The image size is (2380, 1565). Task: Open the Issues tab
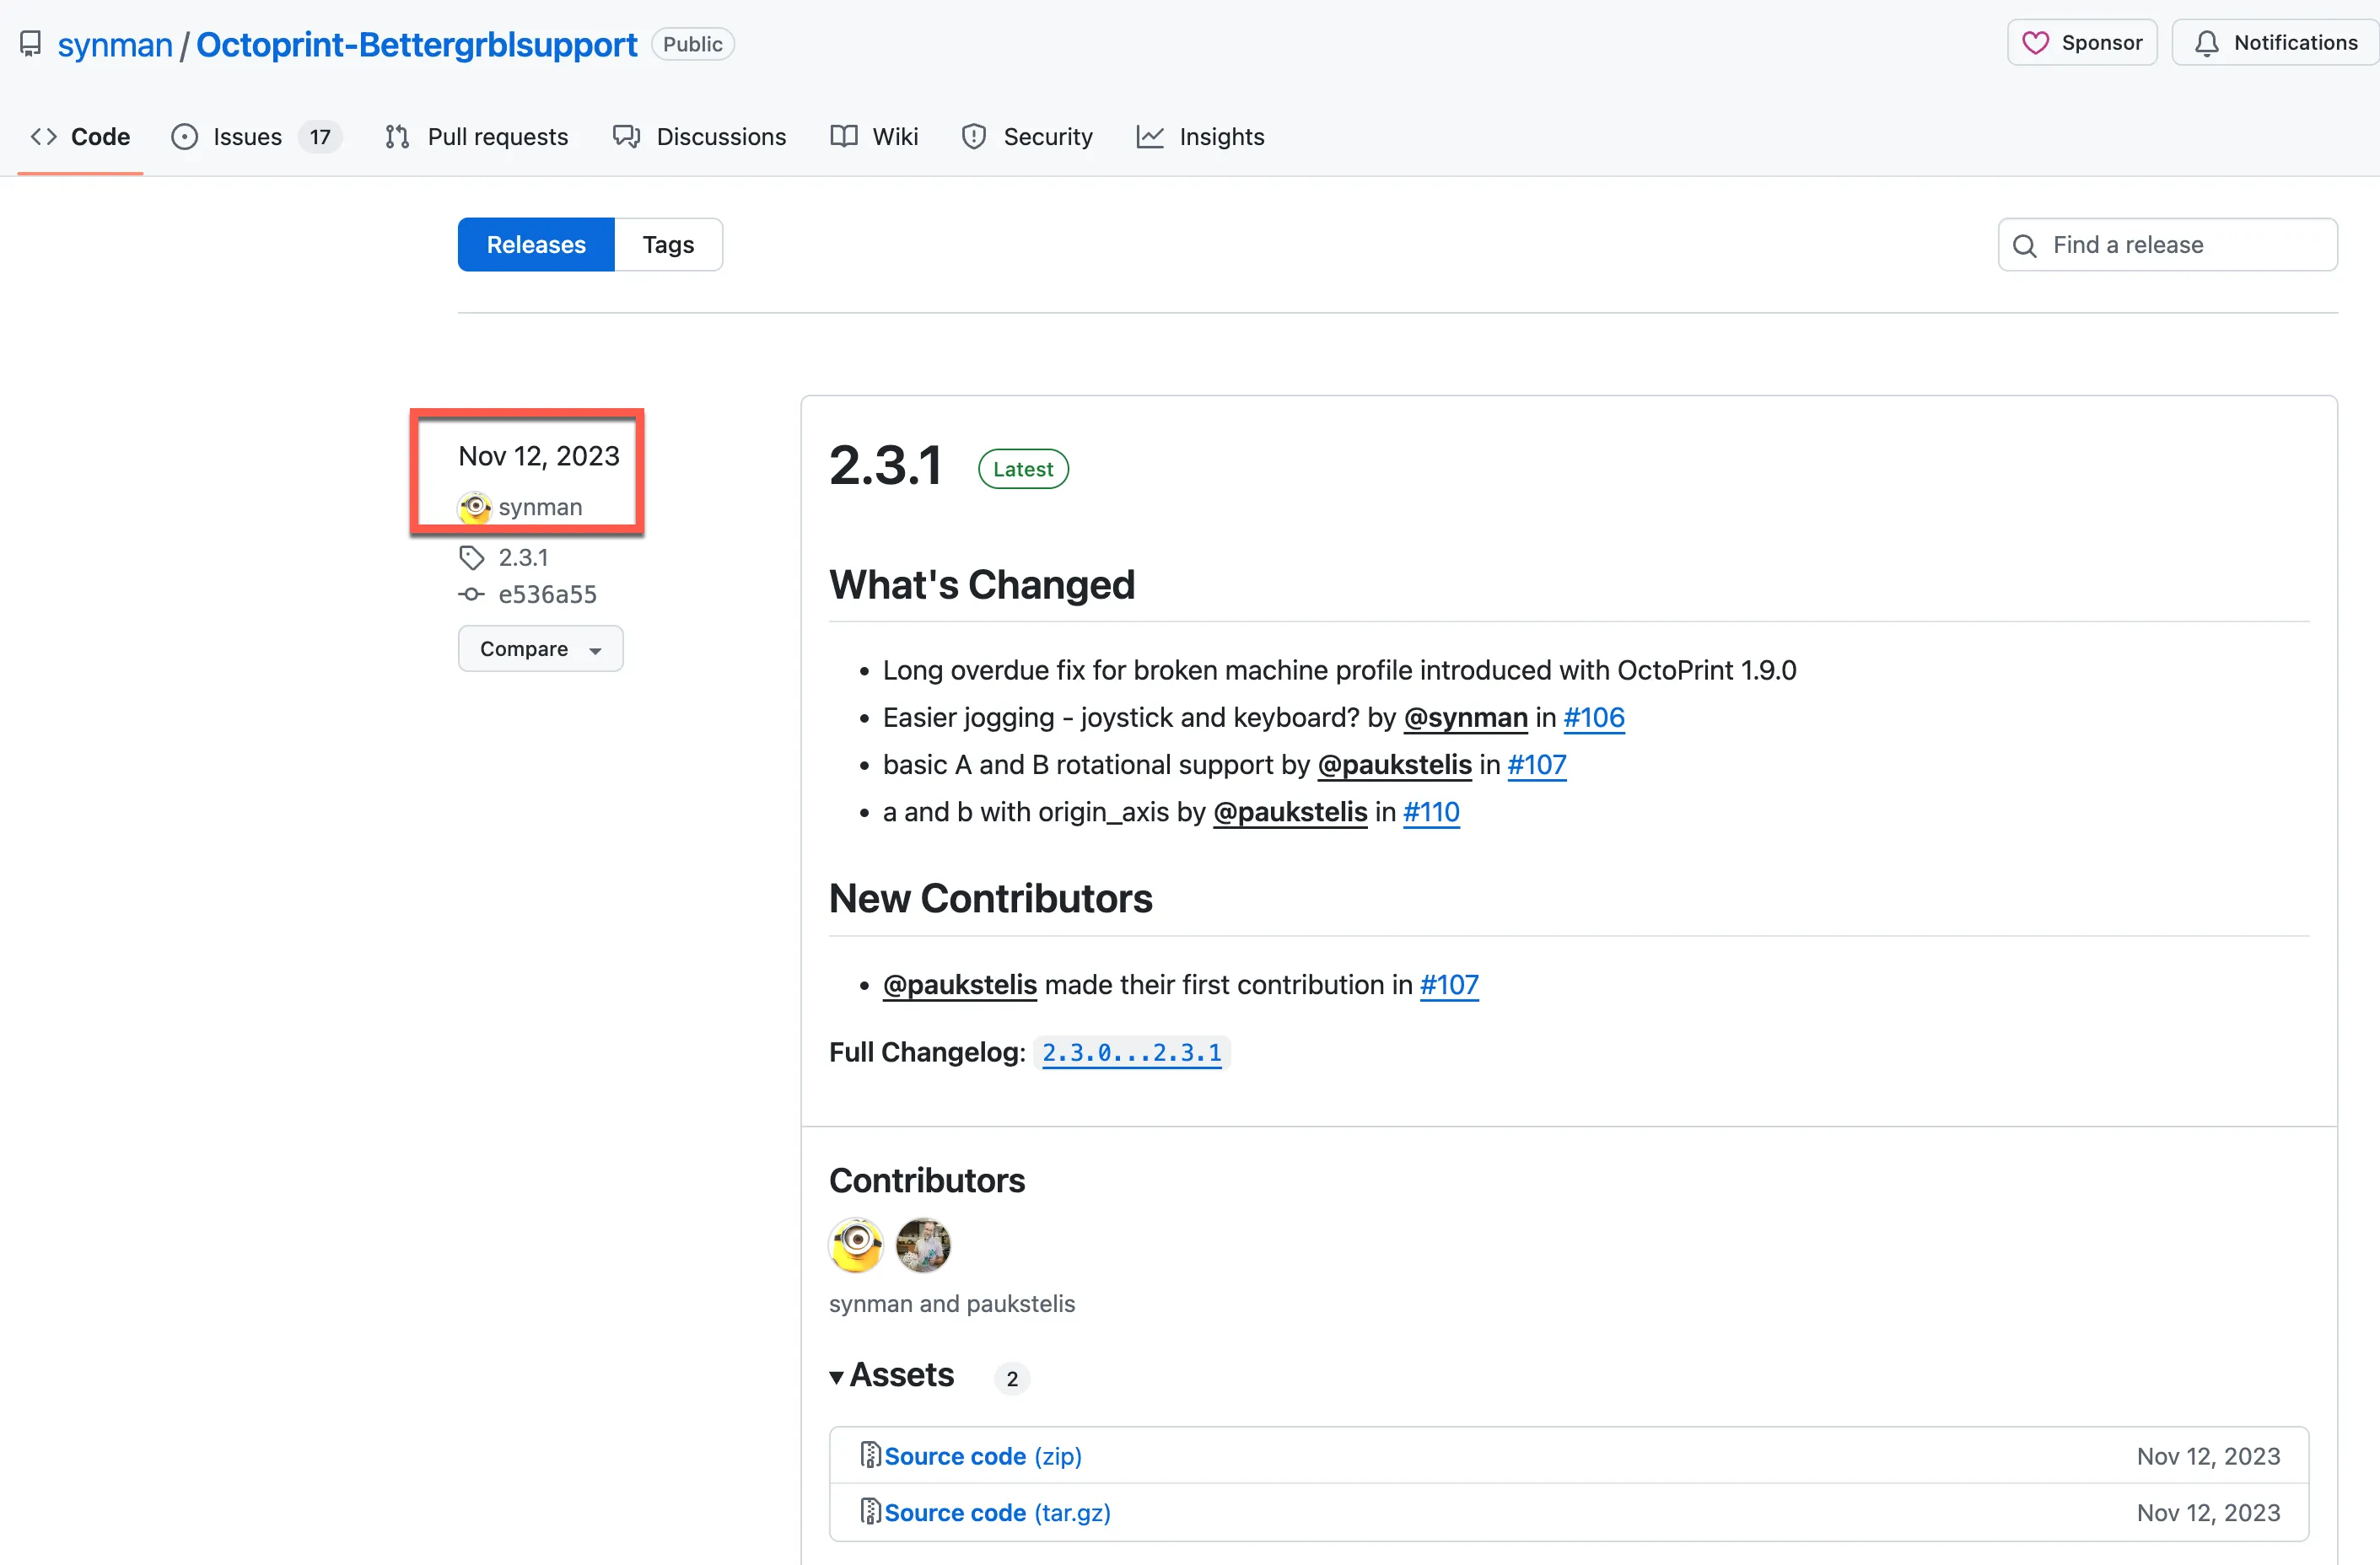pyautogui.click(x=247, y=137)
